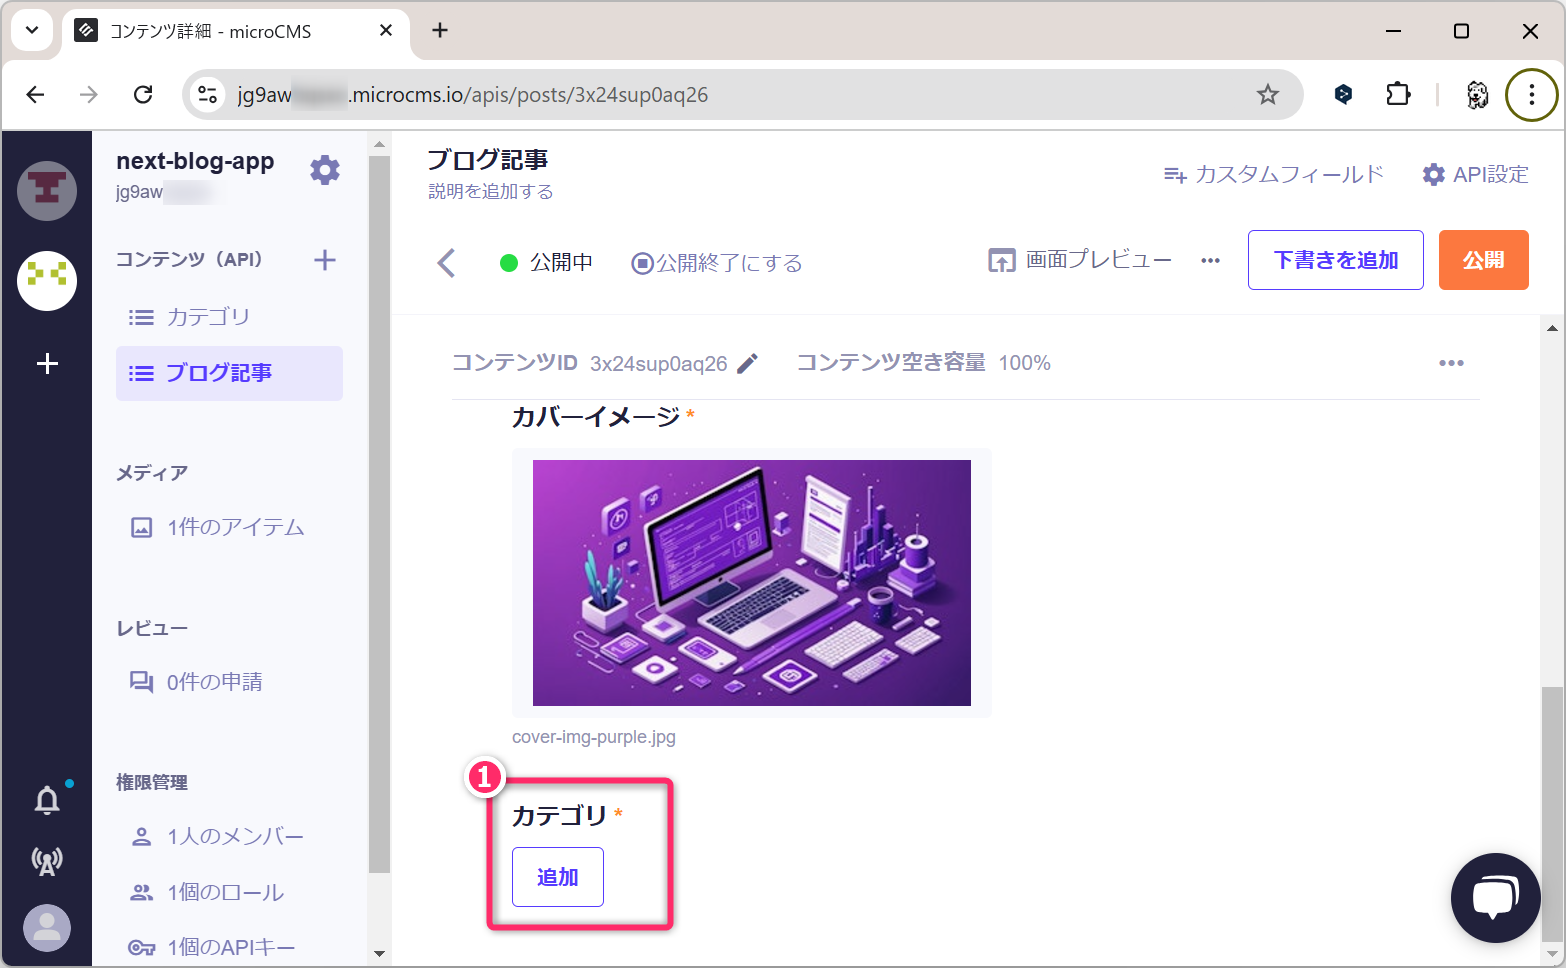Open the account profile avatar icon
Screen dimensions: 1566x968
pyautogui.click(x=47, y=927)
